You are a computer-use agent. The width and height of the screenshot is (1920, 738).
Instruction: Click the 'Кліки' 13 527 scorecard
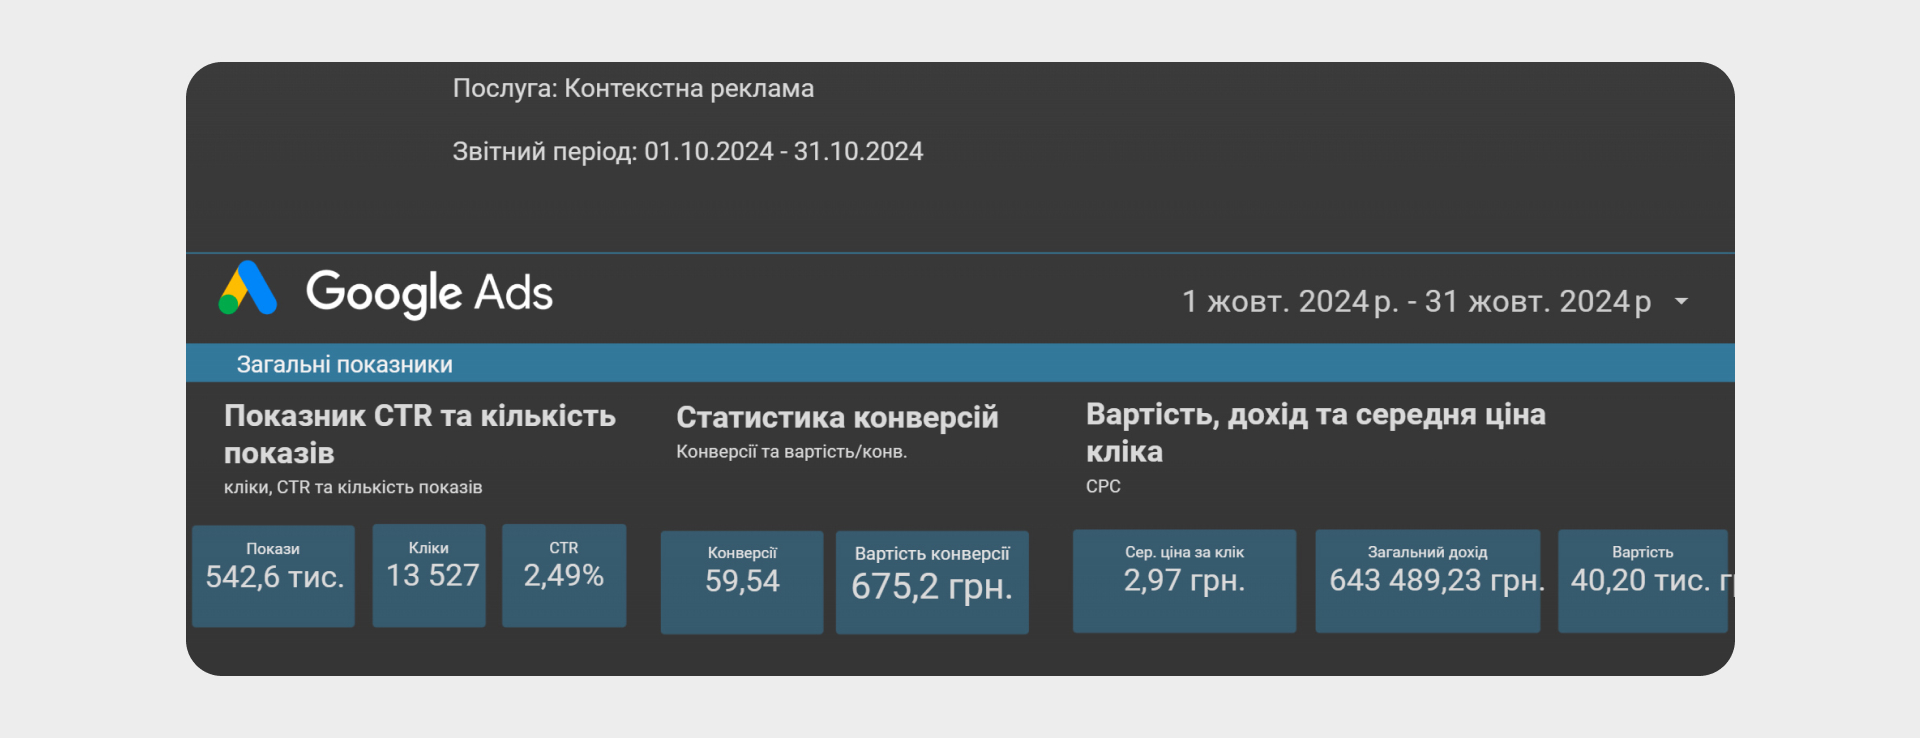coord(429,576)
